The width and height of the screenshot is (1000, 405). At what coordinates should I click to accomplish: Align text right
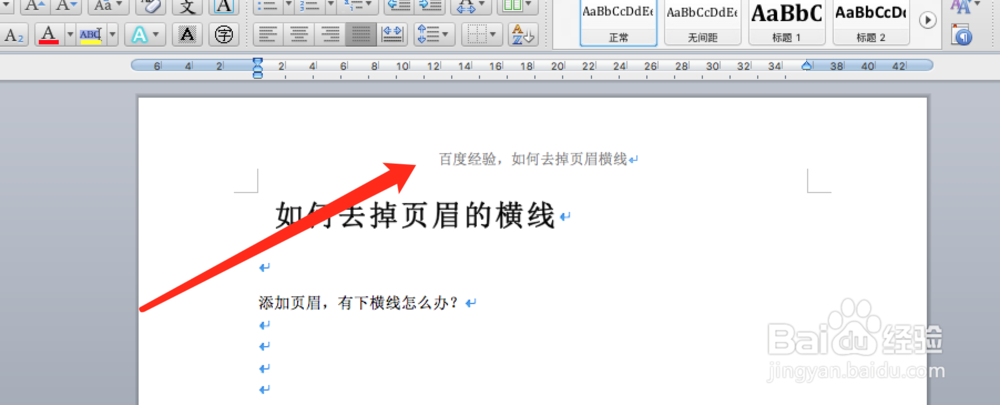[330, 35]
